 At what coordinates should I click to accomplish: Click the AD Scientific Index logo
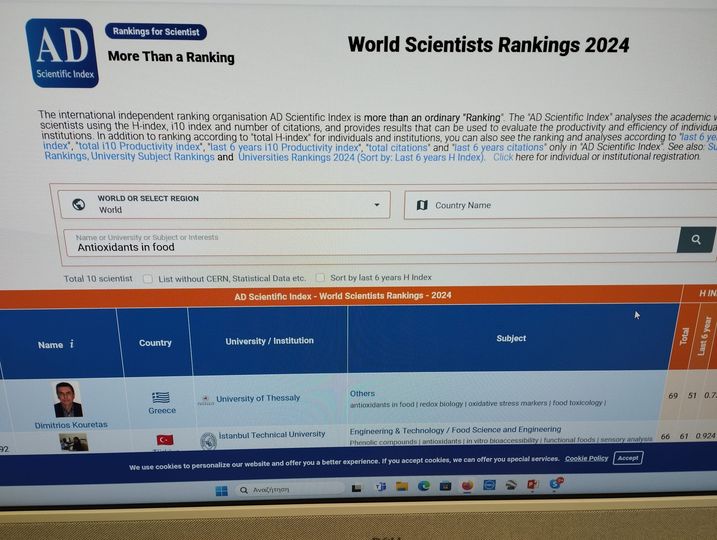(61, 53)
